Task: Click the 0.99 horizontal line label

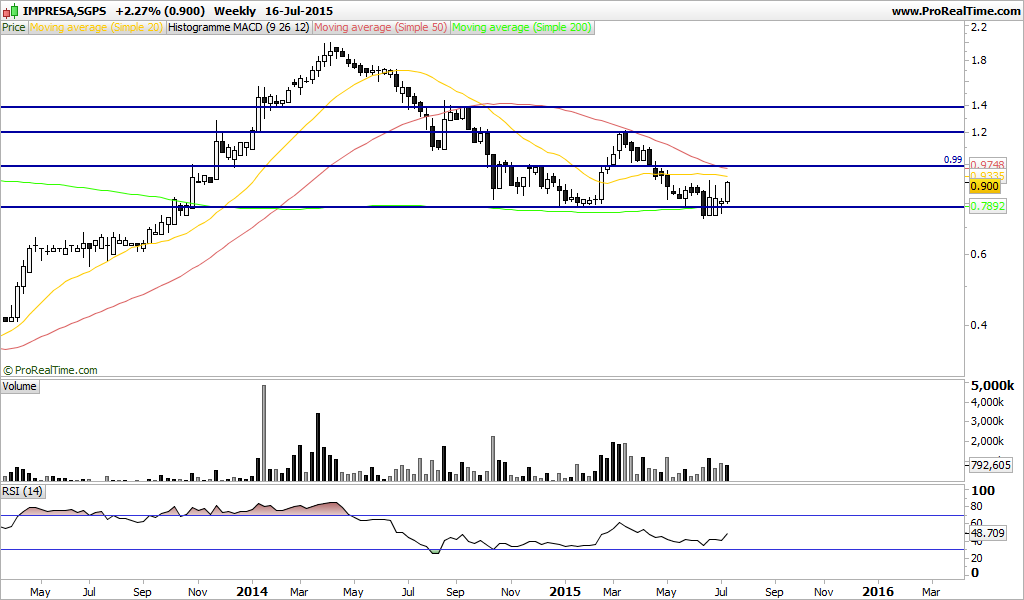Action: click(x=953, y=159)
